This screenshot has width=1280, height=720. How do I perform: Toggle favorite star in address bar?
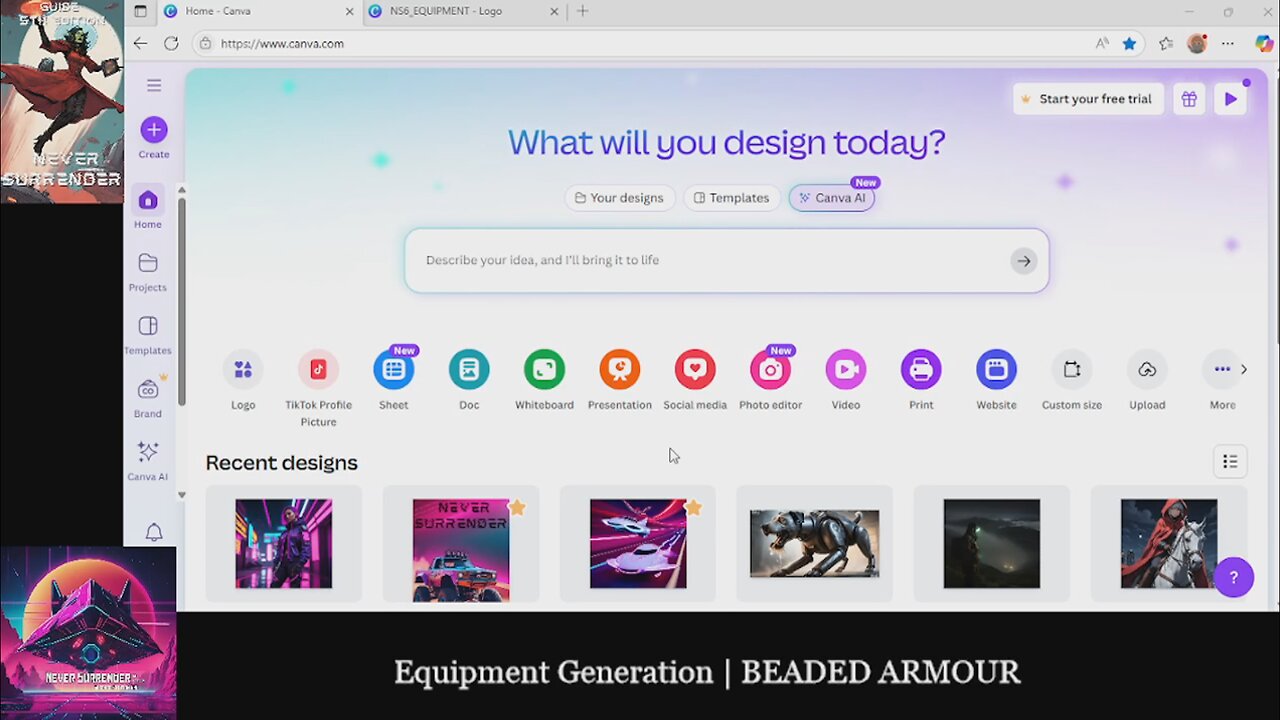pos(1129,44)
